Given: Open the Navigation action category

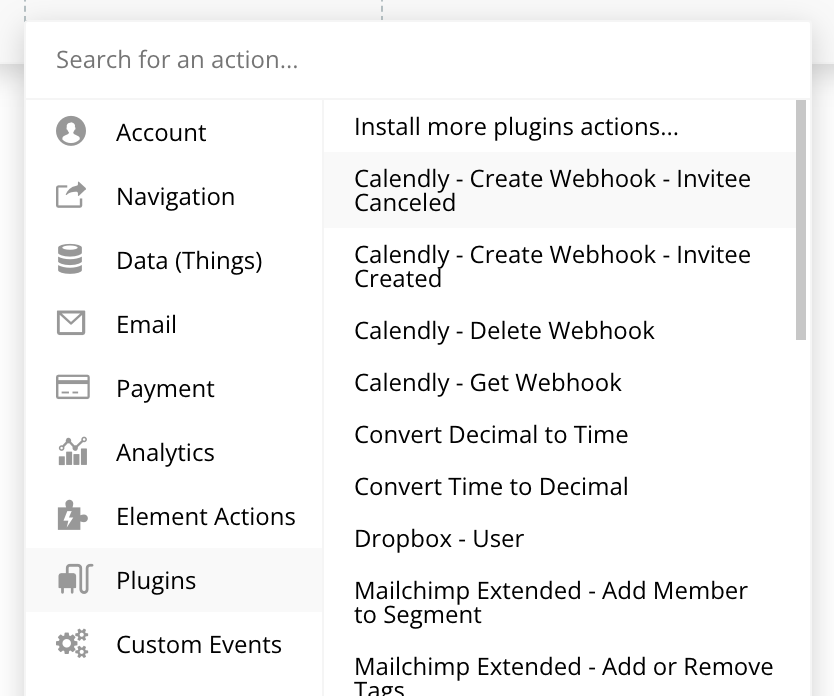Looking at the screenshot, I should coord(174,196).
